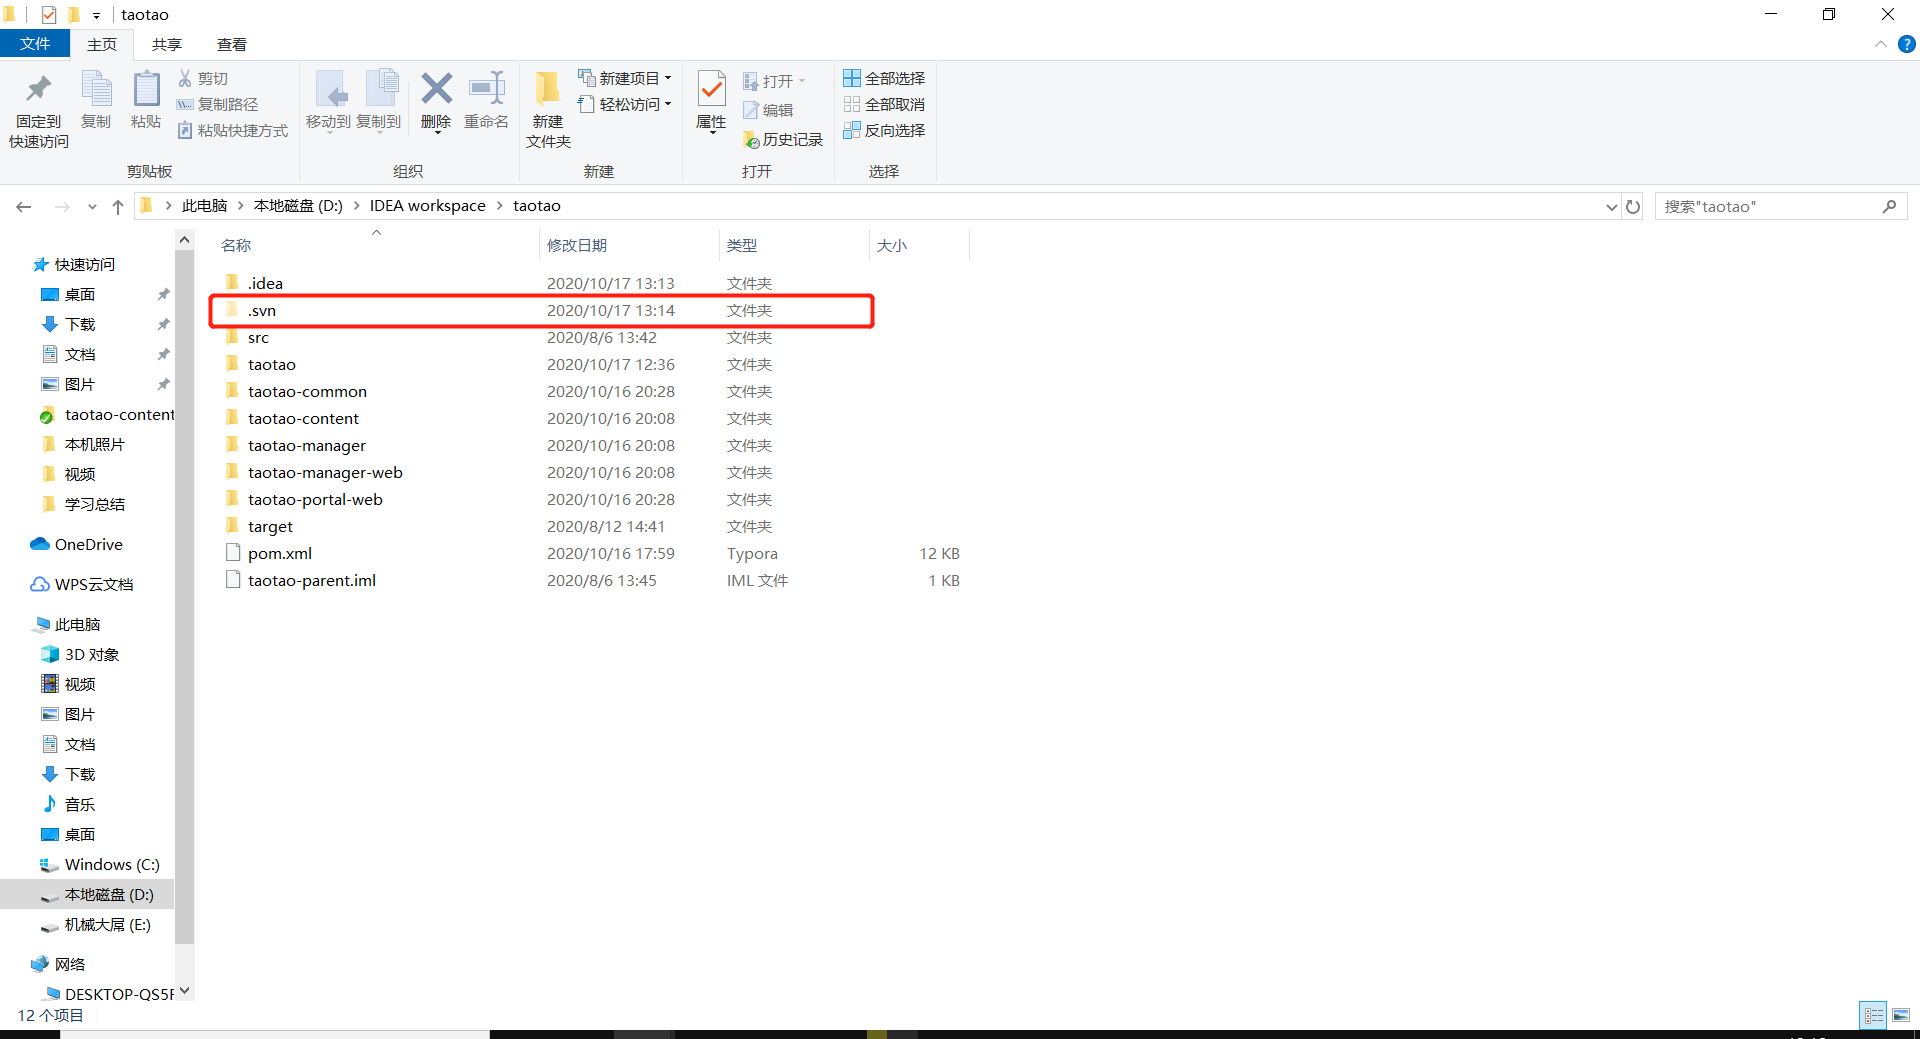Click navigation pane scrollbar up arrow

click(185, 240)
